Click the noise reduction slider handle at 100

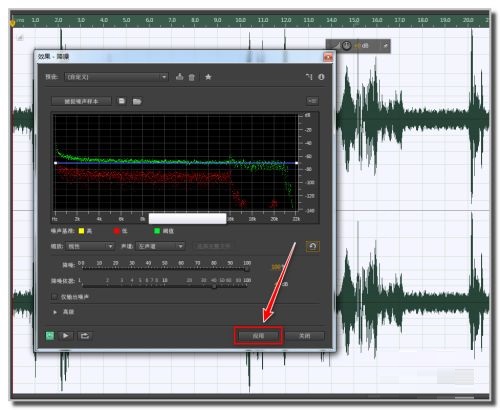247,268
